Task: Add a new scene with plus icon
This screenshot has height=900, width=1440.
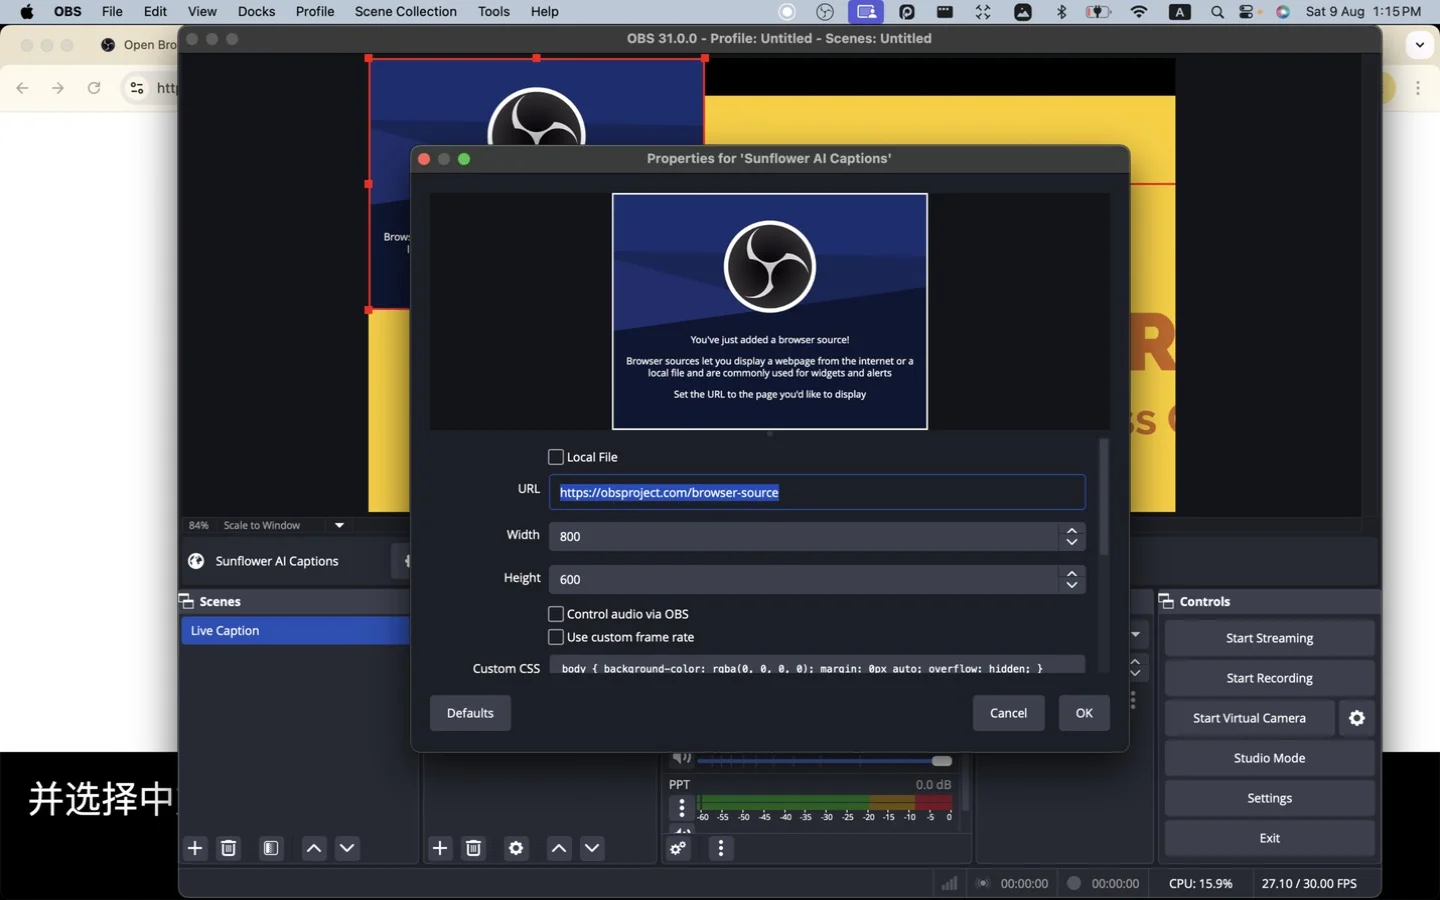Action: pyautogui.click(x=195, y=848)
